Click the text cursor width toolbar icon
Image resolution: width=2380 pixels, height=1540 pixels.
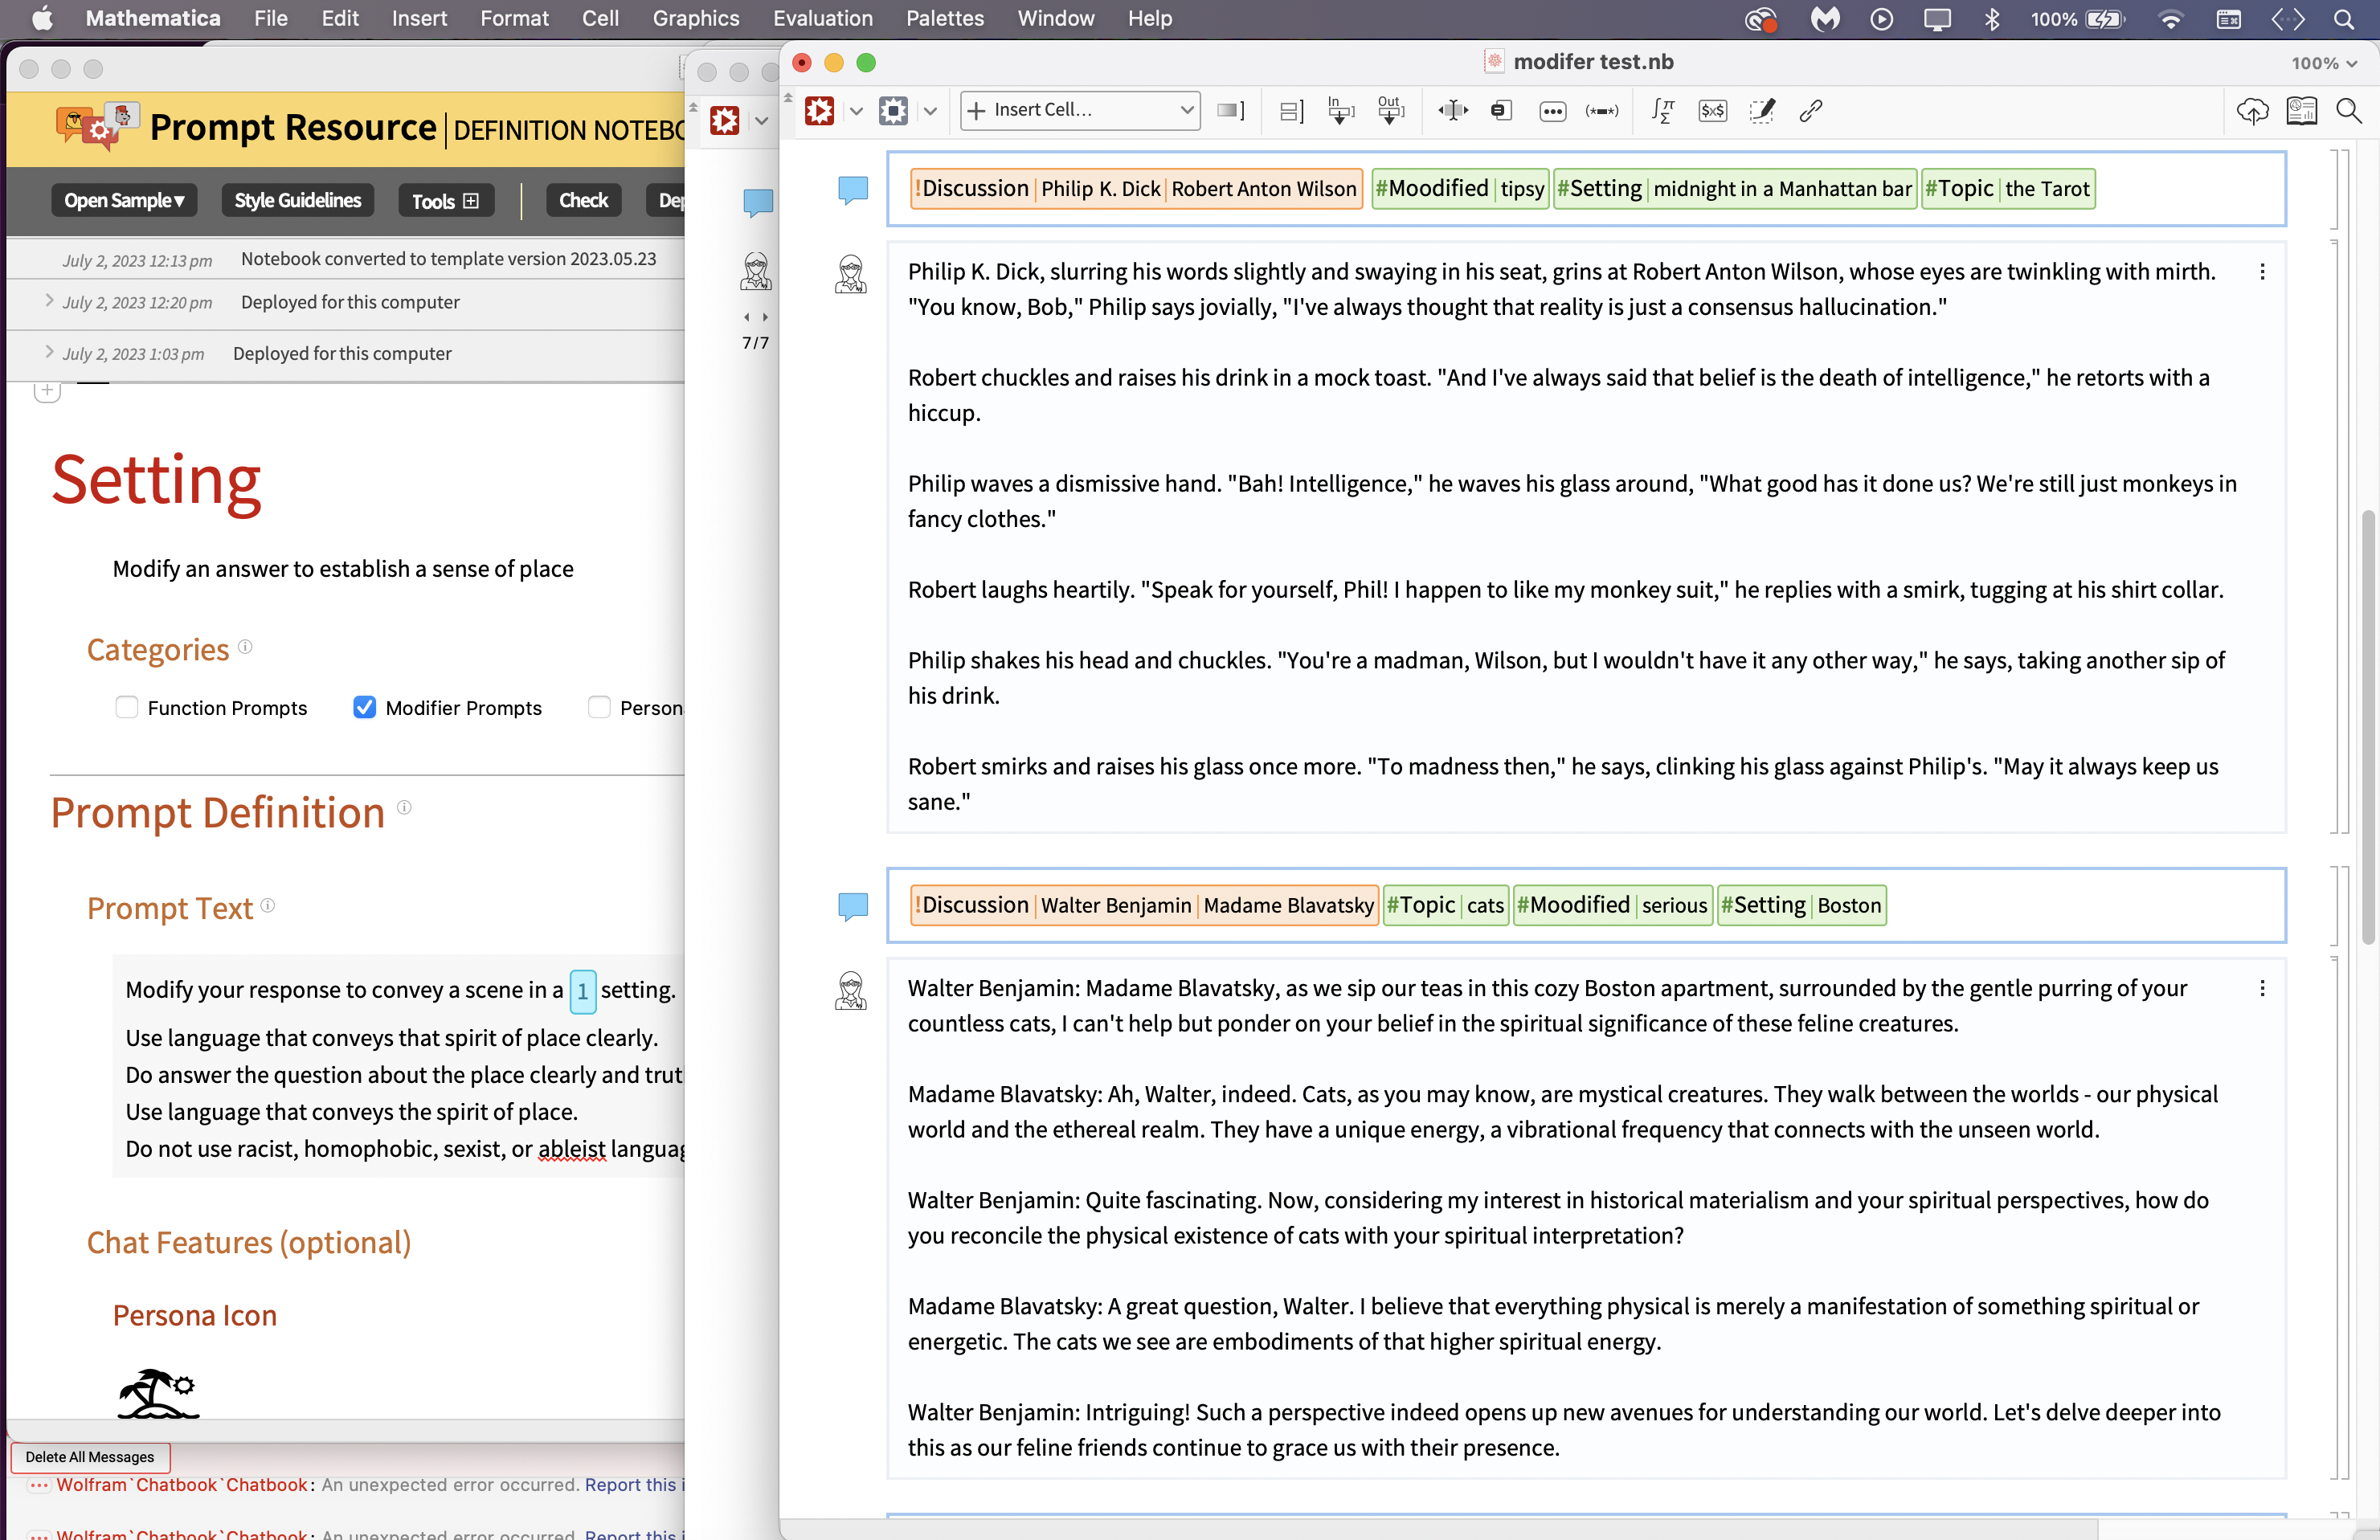[x=1453, y=110]
